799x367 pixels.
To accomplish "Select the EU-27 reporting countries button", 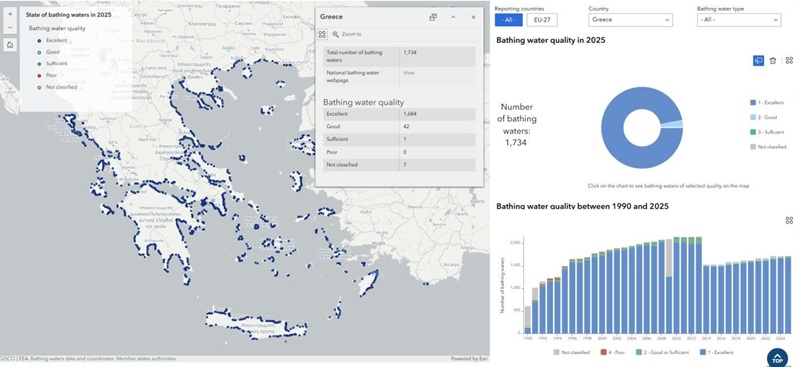I will coord(542,20).
